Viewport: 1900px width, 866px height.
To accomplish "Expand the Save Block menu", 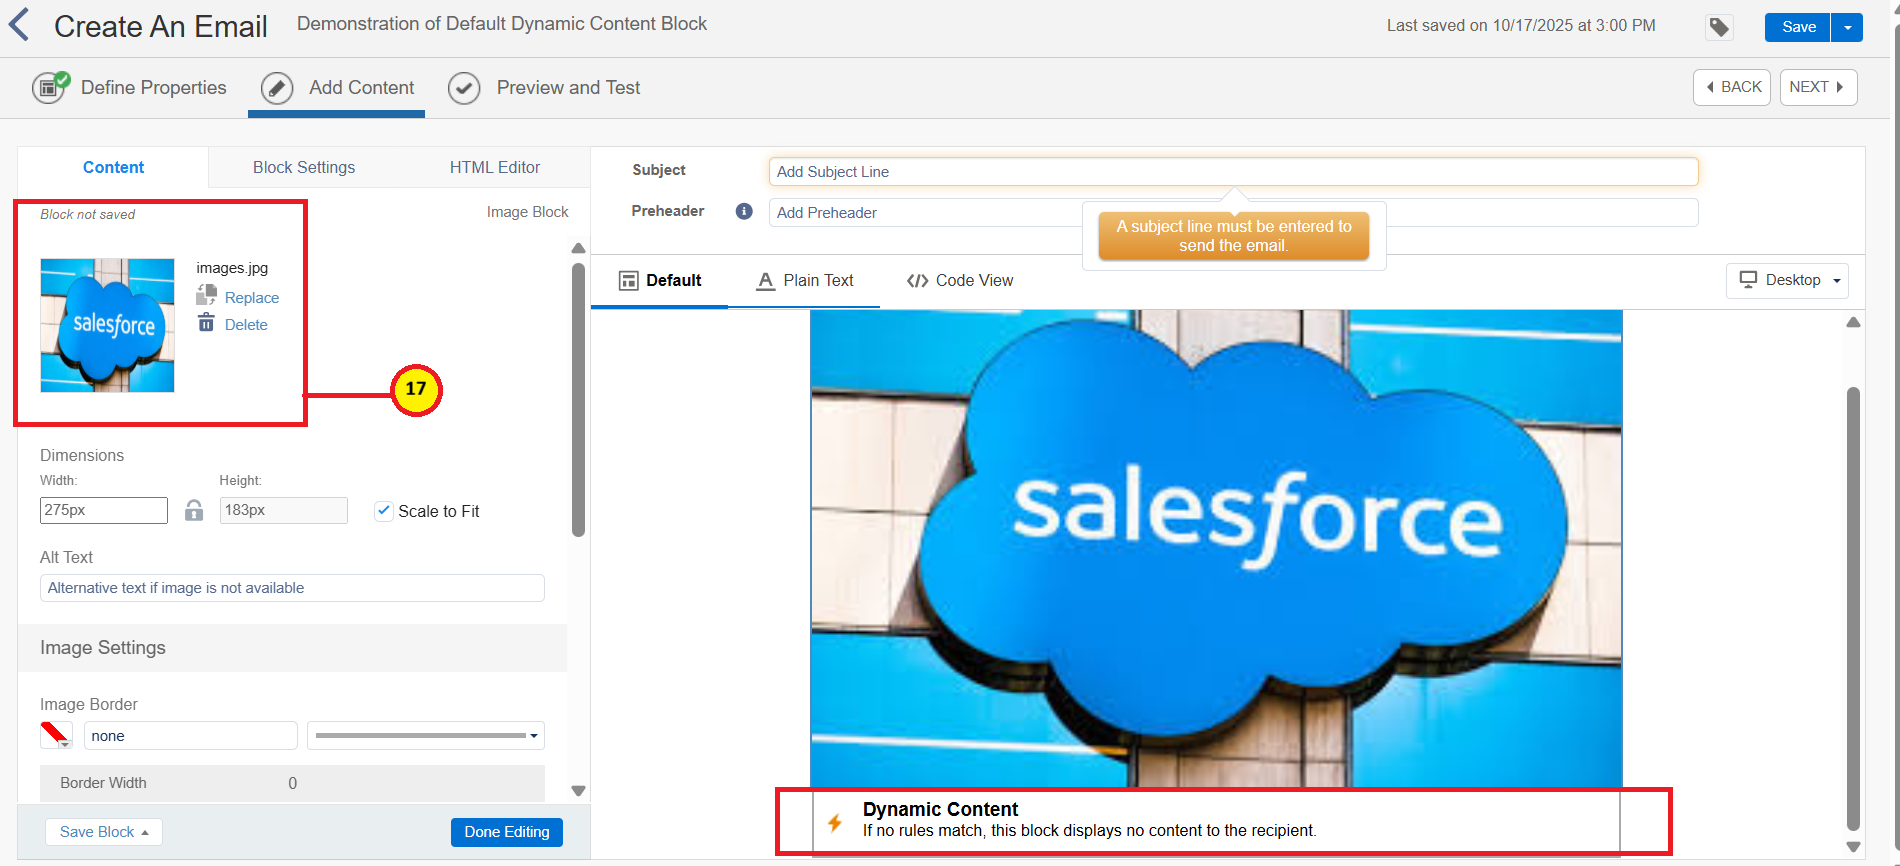I will pyautogui.click(x=104, y=832).
